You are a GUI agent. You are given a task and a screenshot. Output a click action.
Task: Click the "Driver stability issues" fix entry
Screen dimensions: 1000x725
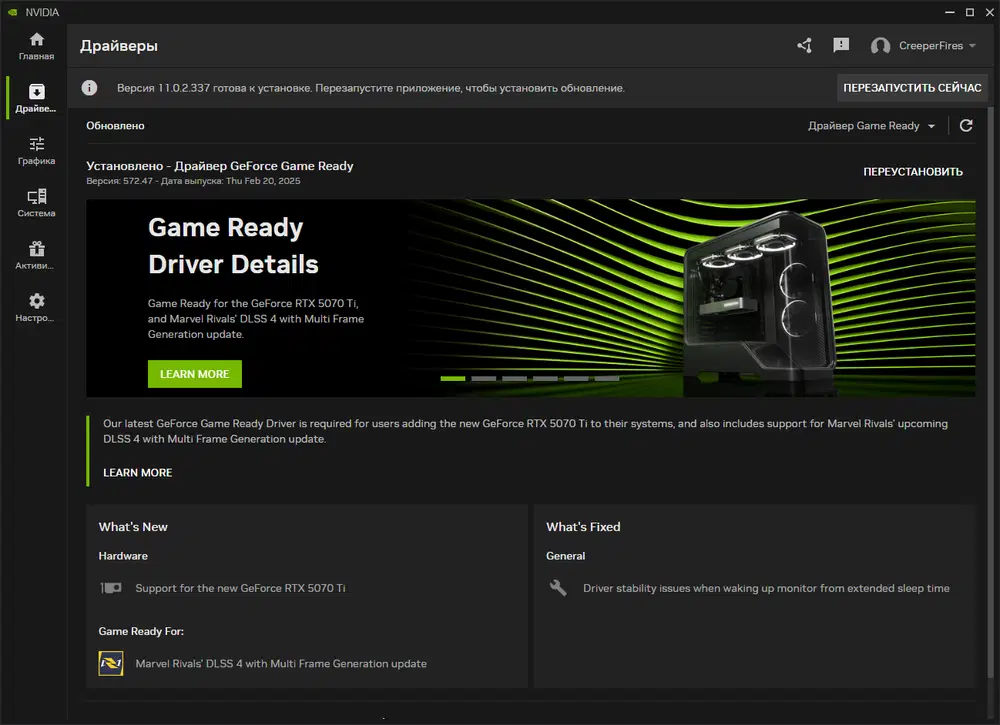pyautogui.click(x=766, y=588)
